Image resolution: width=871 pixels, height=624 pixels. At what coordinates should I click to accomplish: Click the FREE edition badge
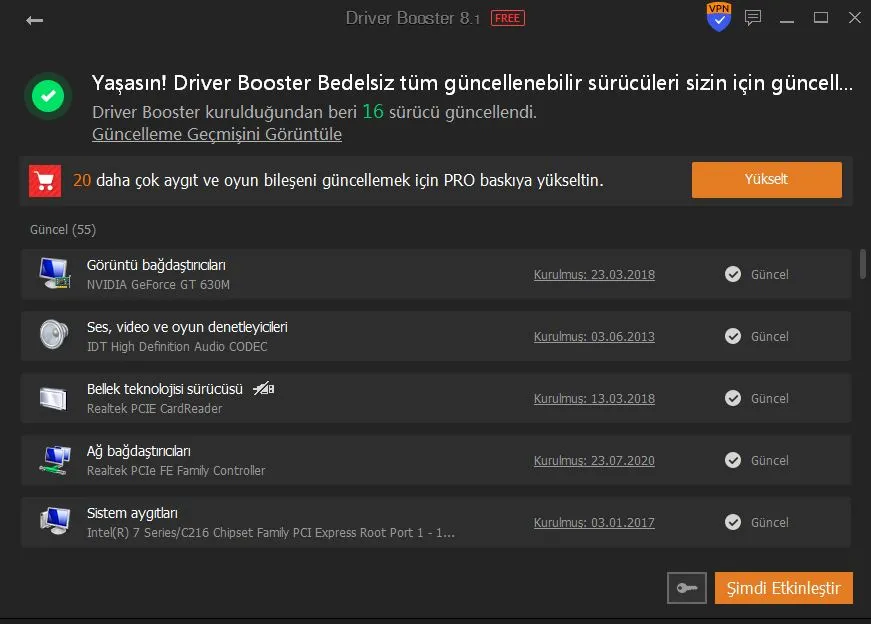tap(508, 18)
